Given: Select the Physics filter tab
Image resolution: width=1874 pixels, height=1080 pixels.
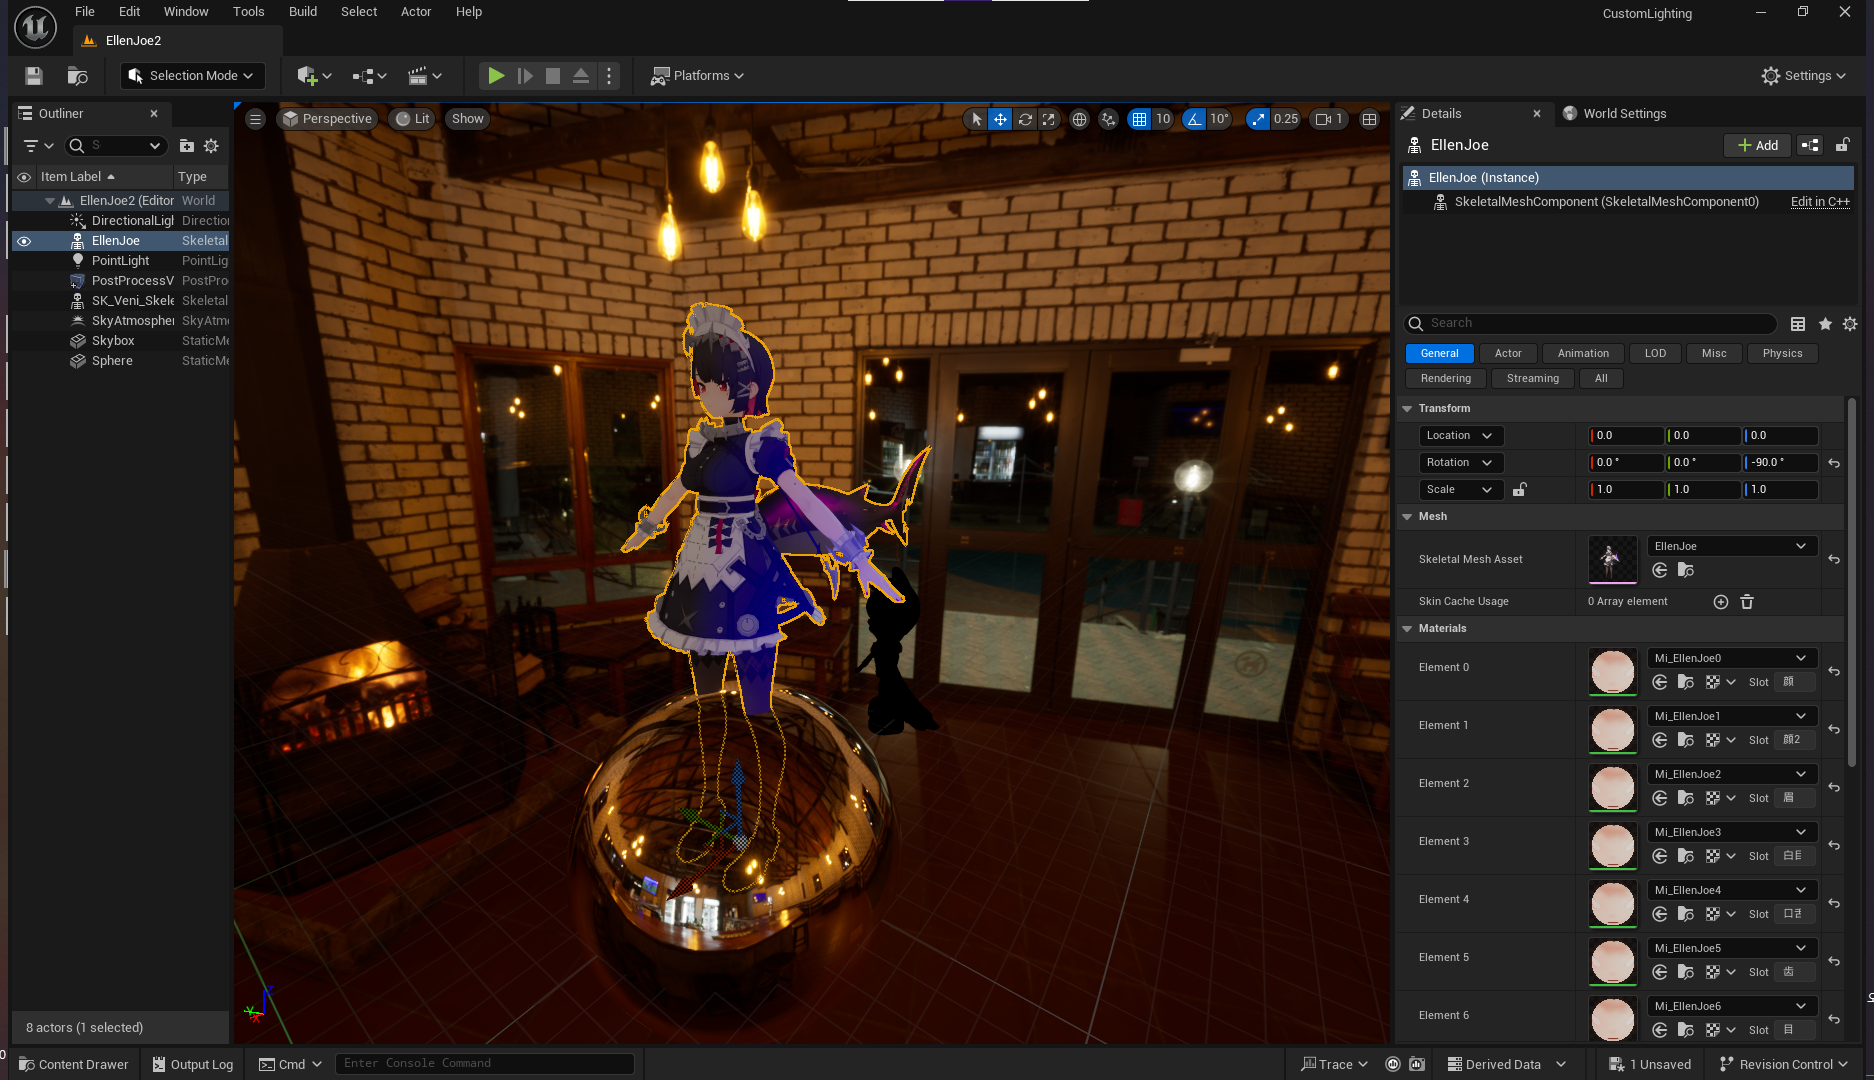Looking at the screenshot, I should (1782, 354).
